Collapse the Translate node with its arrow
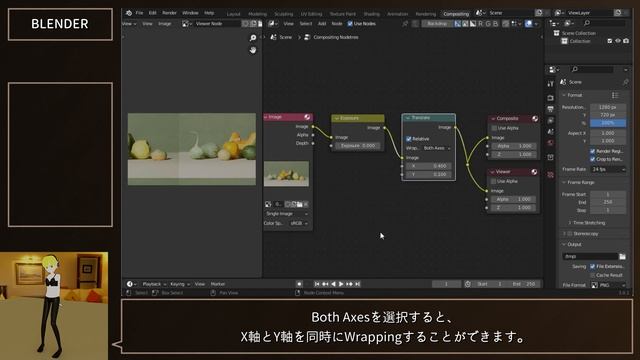640x360 pixels. click(407, 118)
